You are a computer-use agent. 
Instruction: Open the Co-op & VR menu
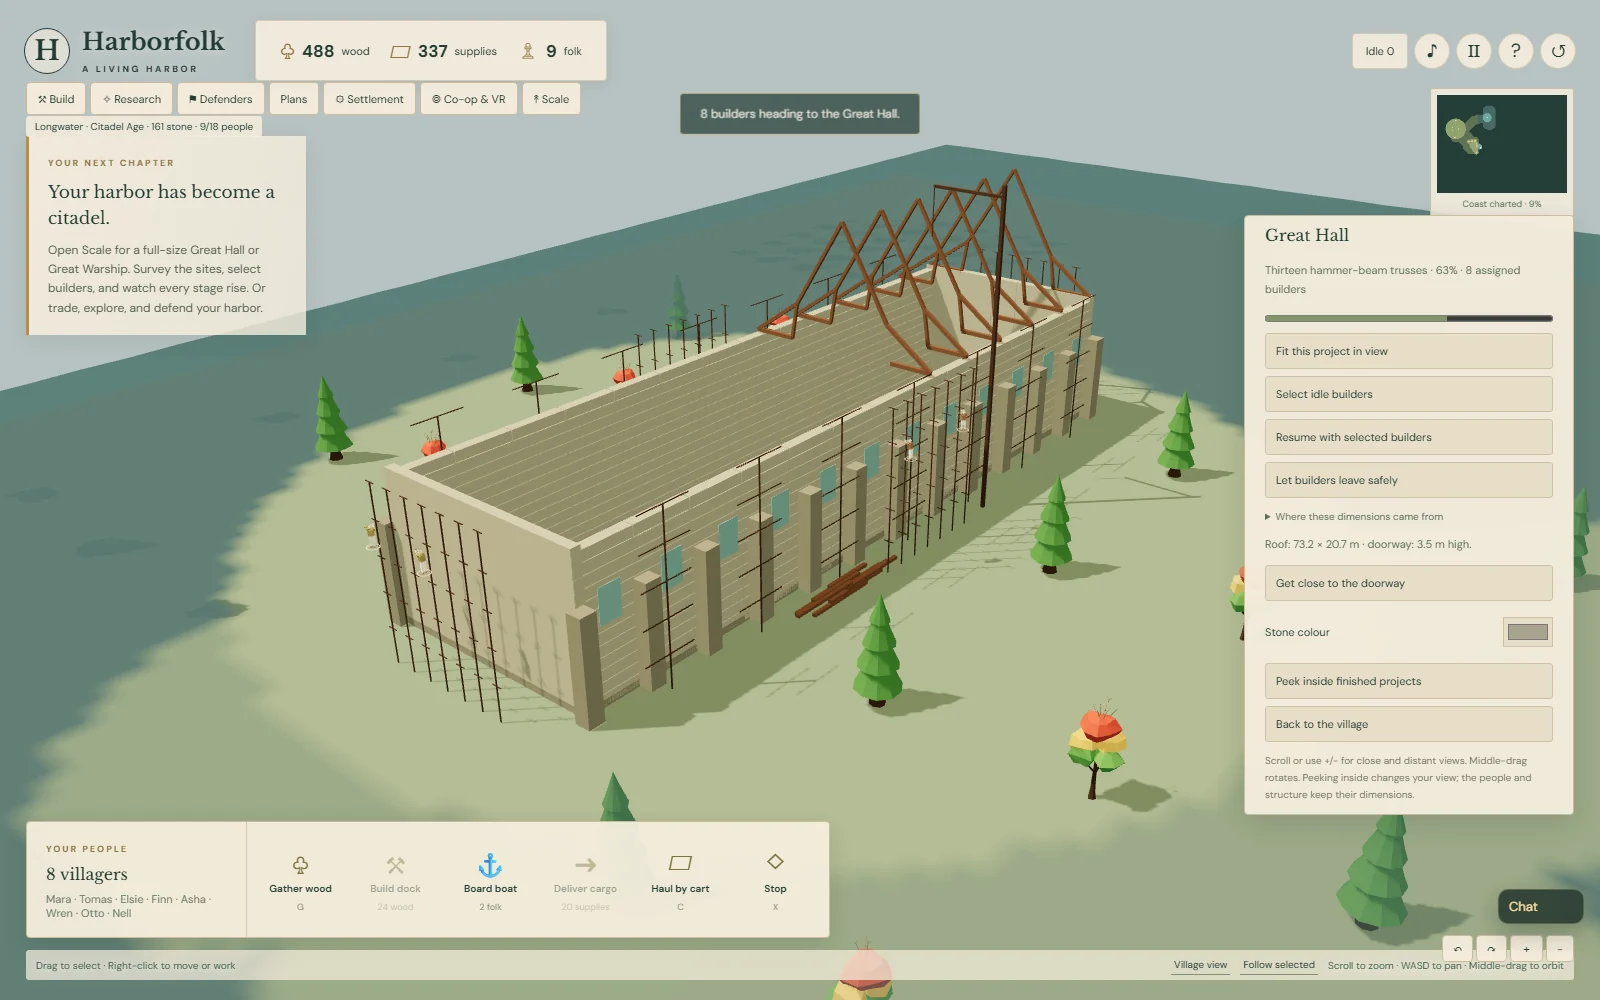click(469, 99)
